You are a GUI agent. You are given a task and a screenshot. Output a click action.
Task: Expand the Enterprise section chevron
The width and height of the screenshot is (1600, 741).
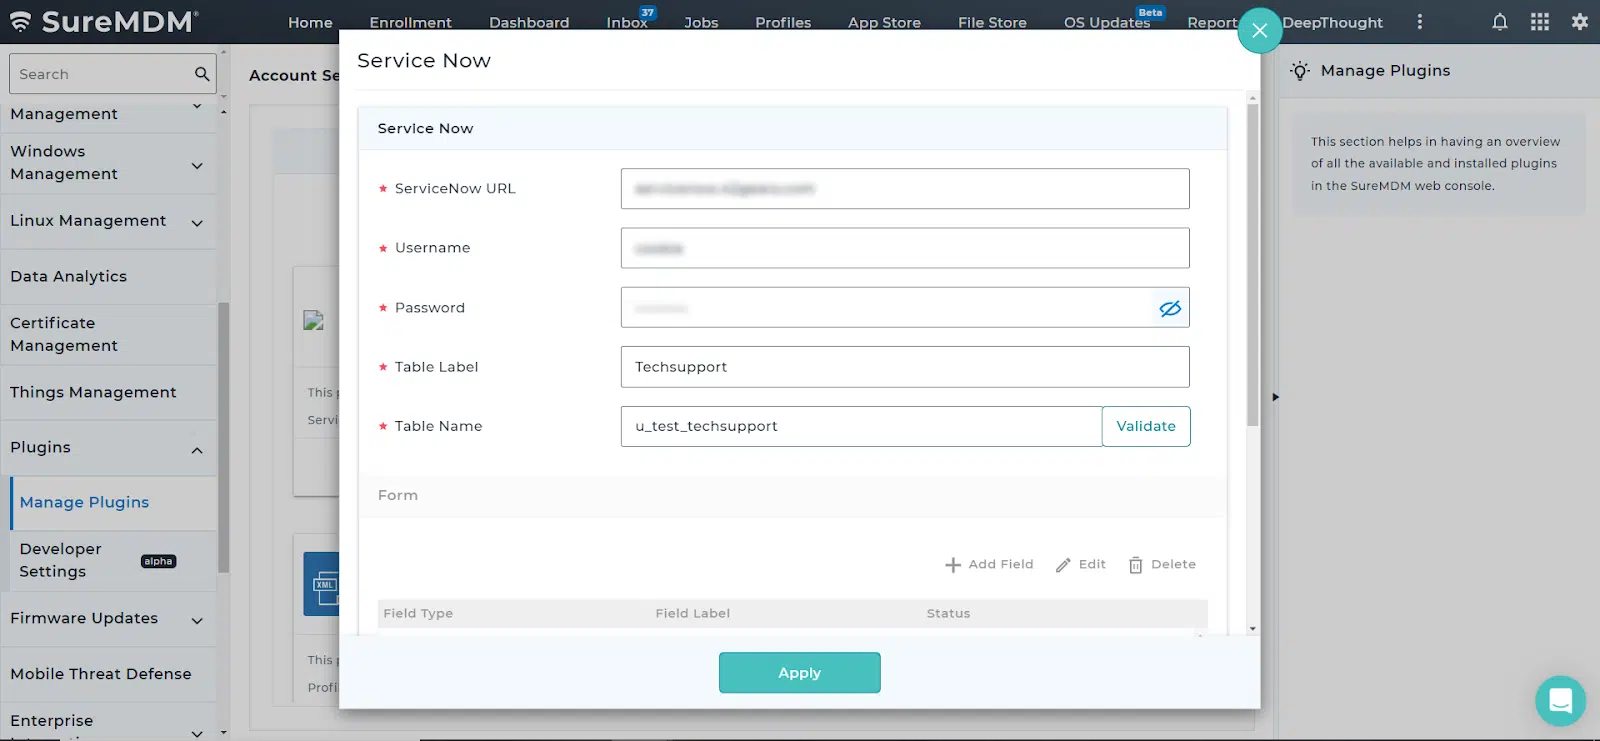197,733
